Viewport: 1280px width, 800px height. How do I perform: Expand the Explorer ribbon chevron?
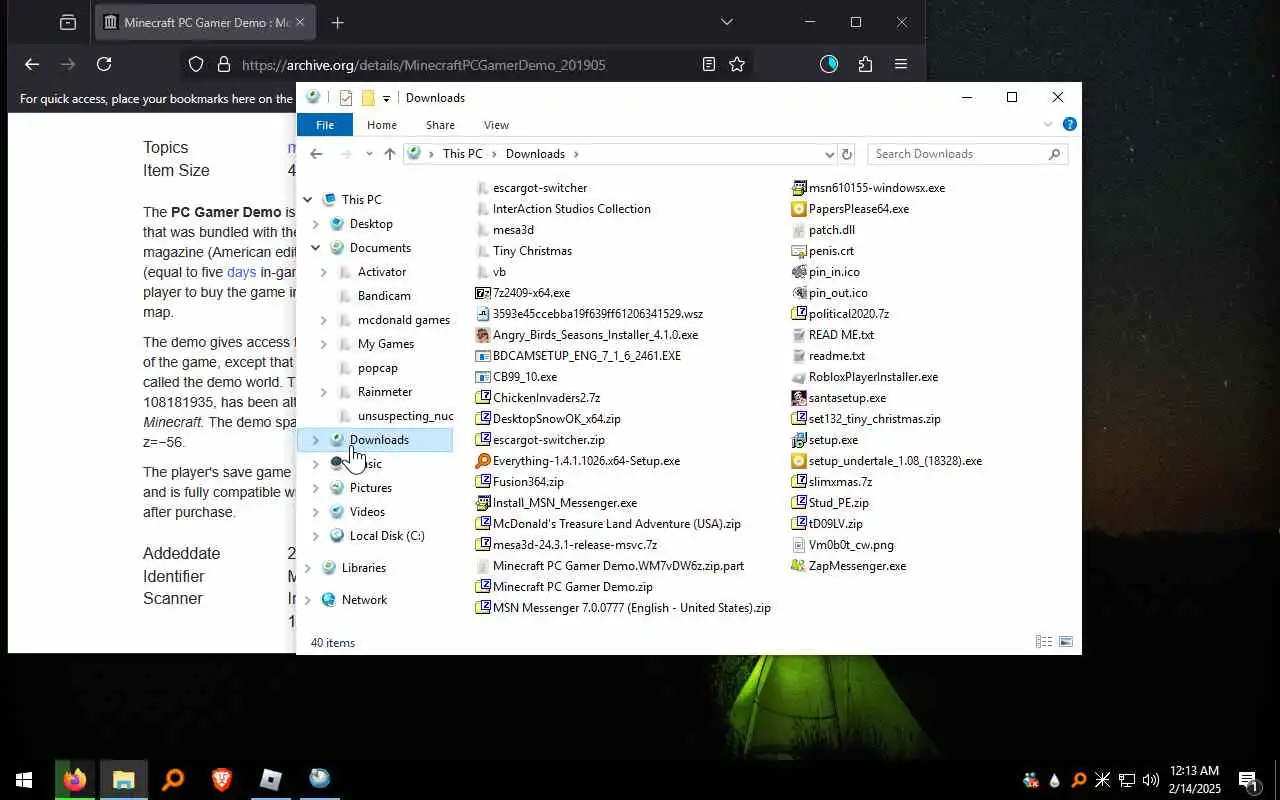1048,125
